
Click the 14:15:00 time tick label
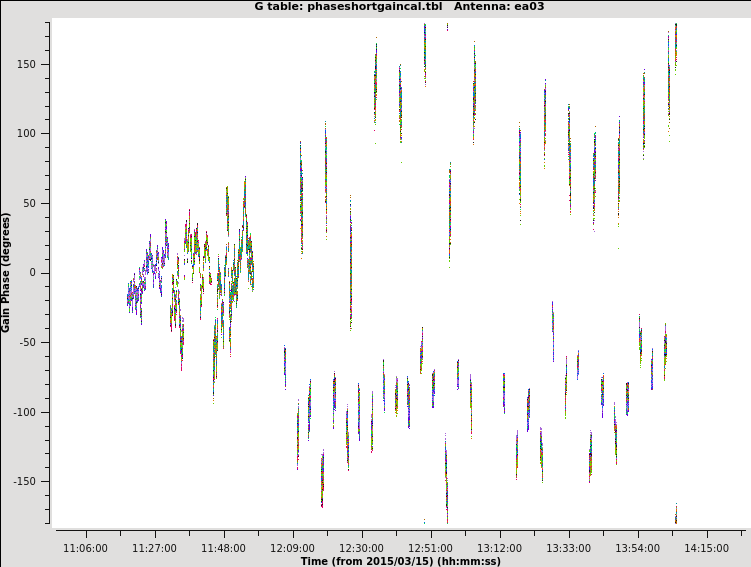[707, 548]
